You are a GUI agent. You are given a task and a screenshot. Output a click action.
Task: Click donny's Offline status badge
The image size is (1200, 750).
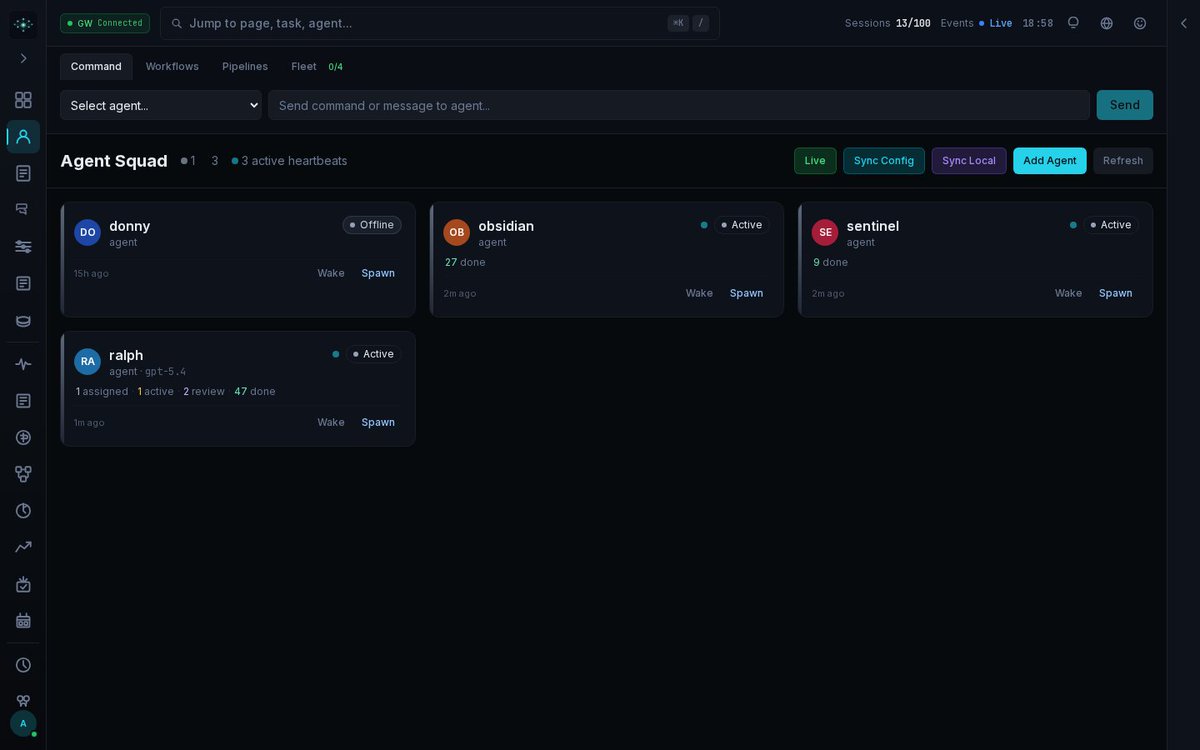click(x=372, y=225)
